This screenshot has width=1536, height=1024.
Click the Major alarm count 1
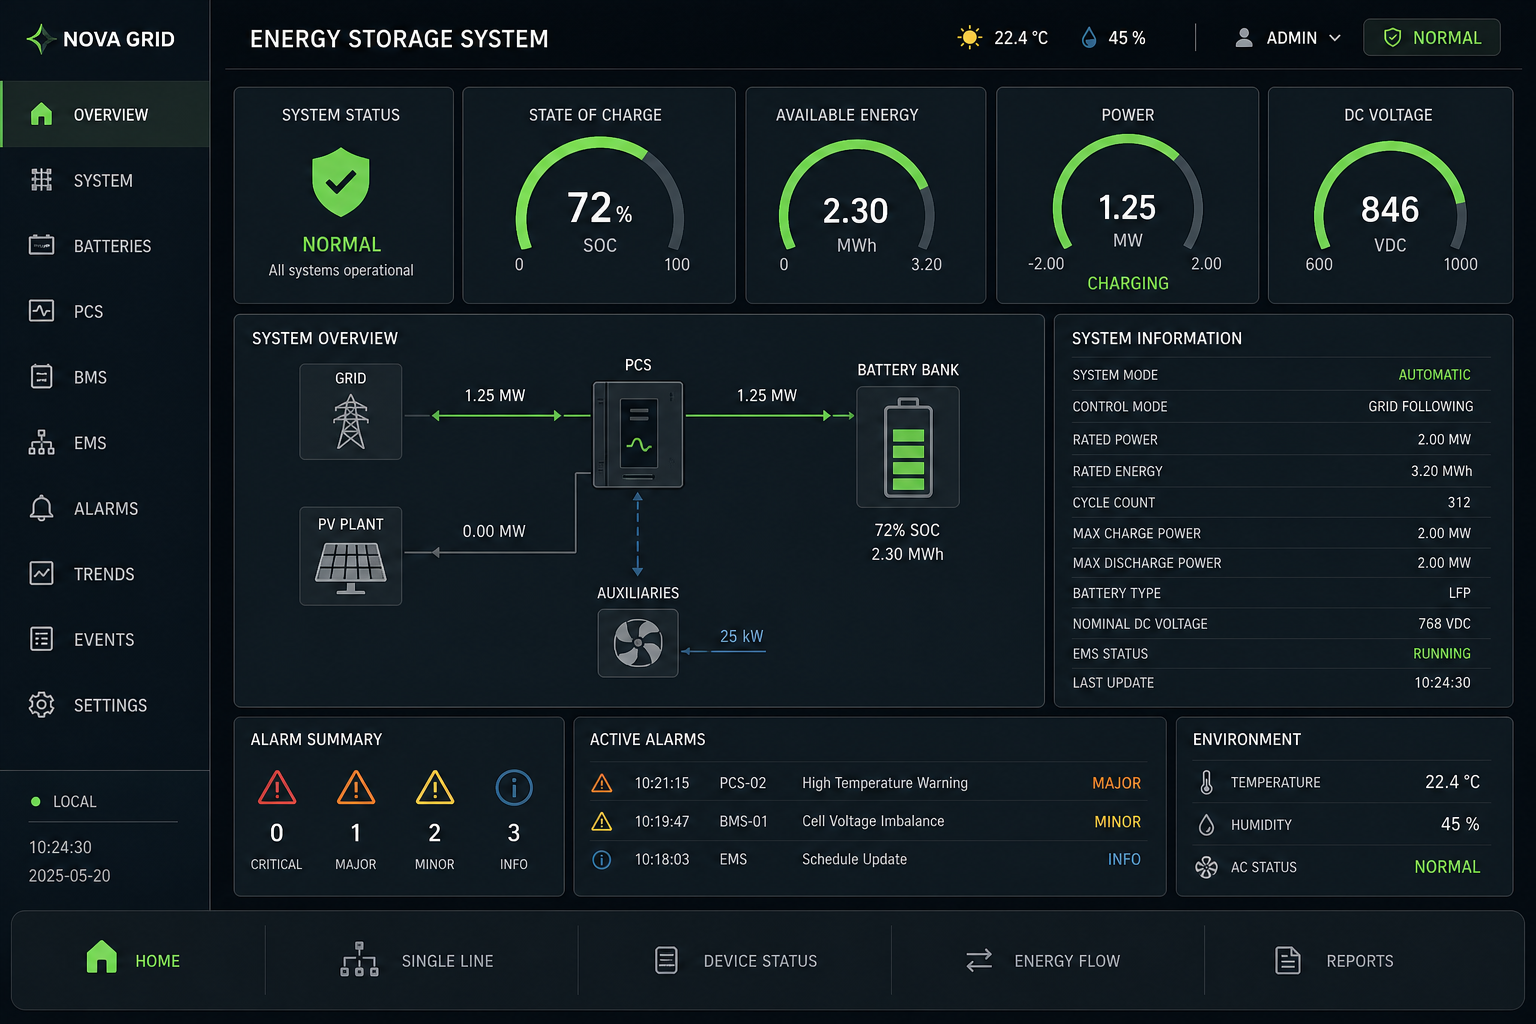pyautogui.click(x=356, y=833)
